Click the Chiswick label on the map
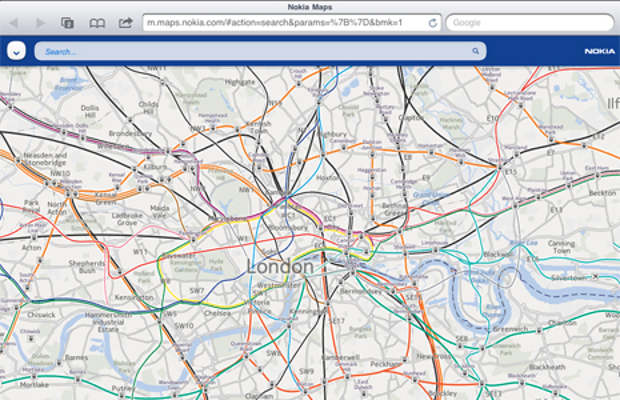The image size is (620, 400). click(42, 315)
